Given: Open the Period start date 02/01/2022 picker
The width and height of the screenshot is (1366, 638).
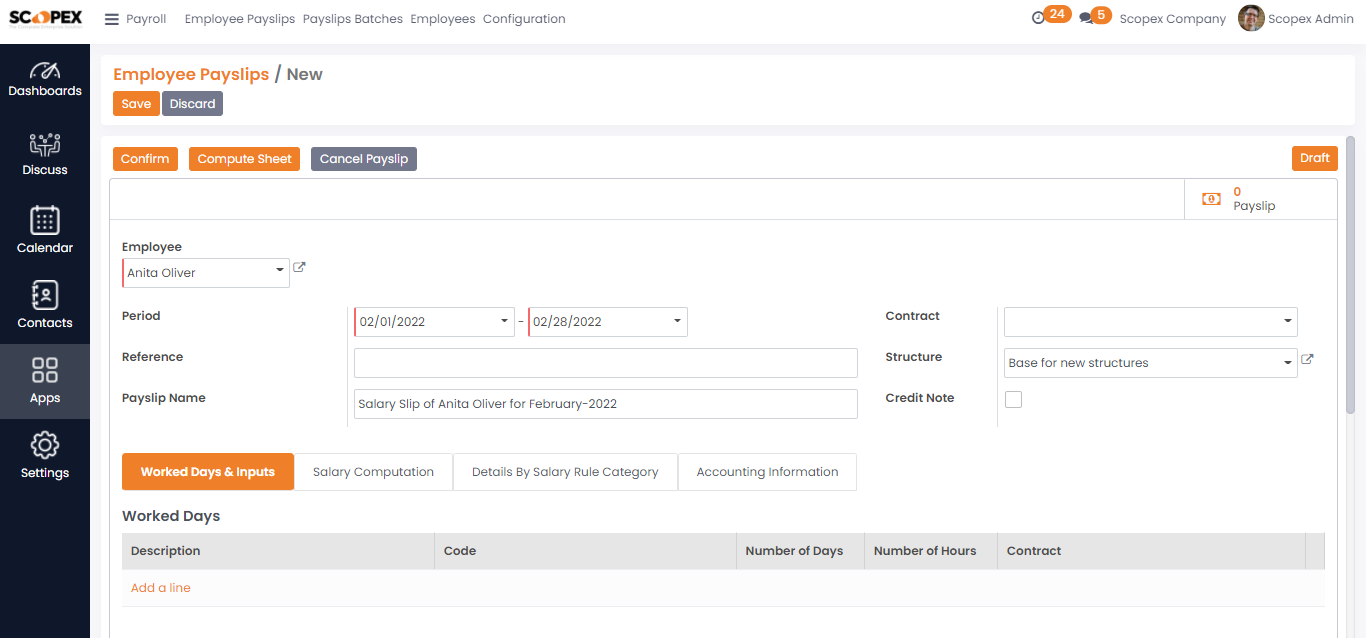Looking at the screenshot, I should click(x=434, y=322).
